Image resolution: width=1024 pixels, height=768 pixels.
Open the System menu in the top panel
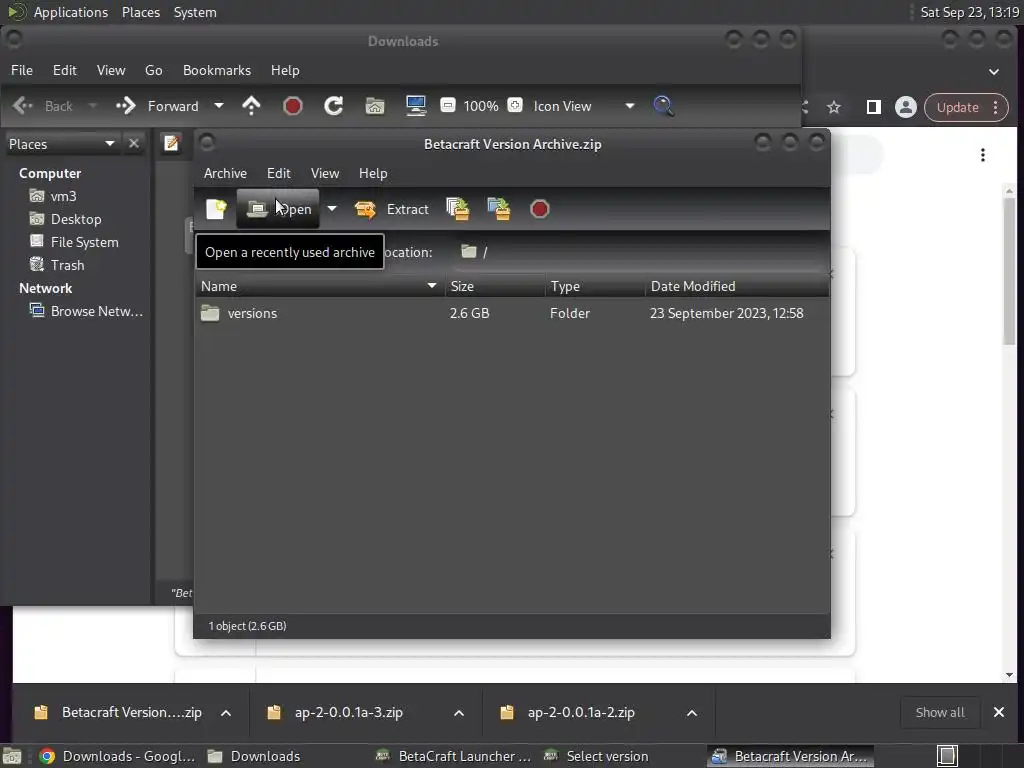tap(195, 12)
